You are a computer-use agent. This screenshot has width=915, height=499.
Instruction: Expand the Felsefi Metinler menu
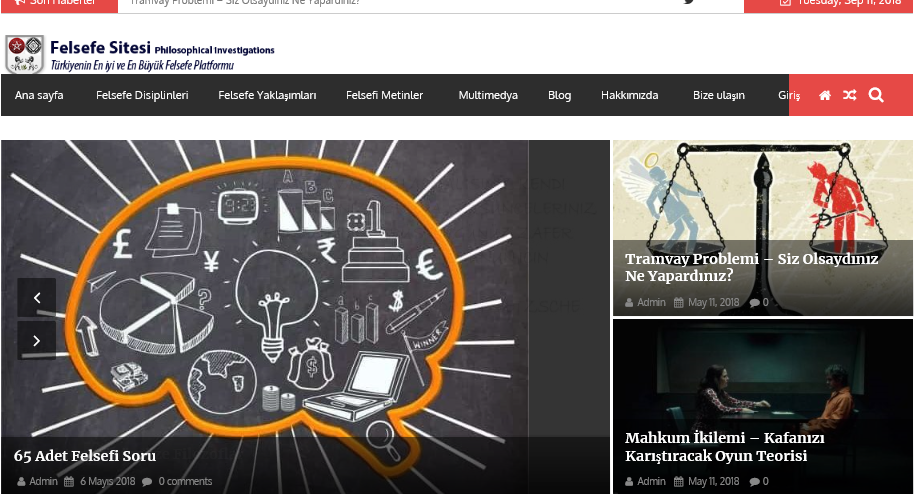385,95
